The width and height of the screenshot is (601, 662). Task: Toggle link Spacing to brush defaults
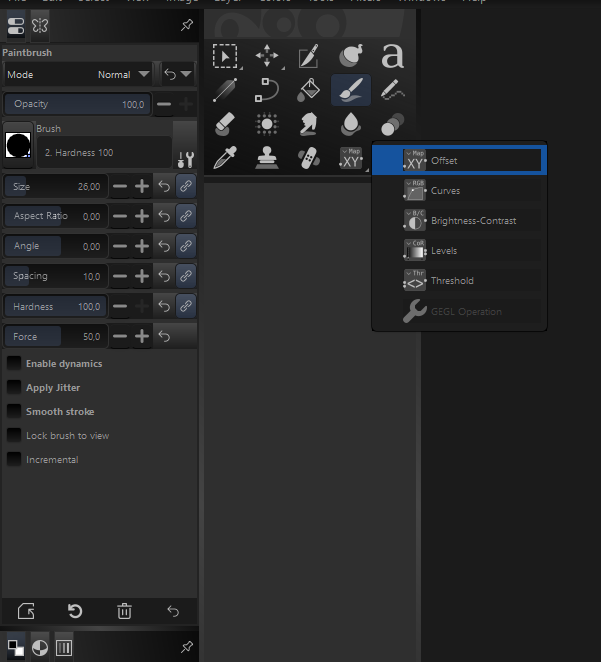pos(186,276)
